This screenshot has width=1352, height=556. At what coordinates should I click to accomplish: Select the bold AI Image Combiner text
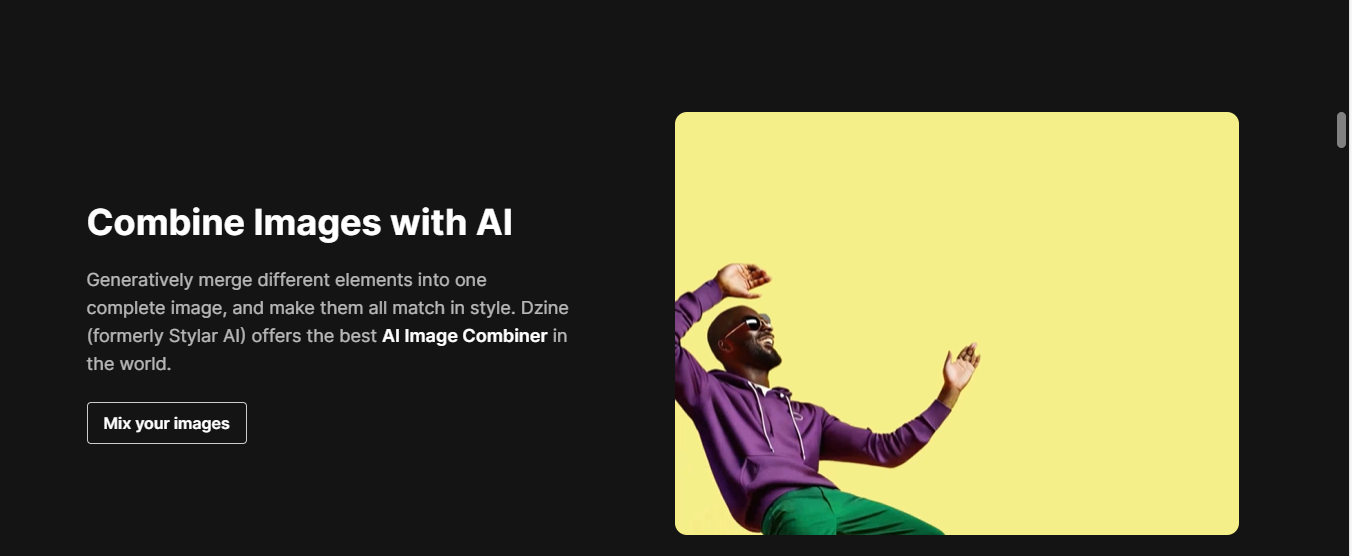click(464, 336)
